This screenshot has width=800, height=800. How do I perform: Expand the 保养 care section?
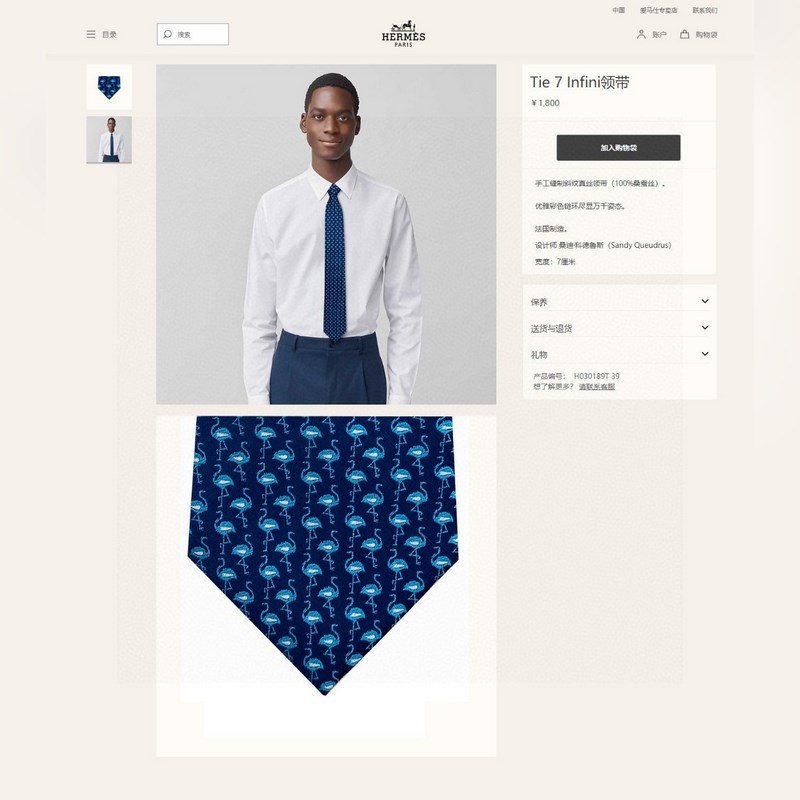click(x=619, y=302)
